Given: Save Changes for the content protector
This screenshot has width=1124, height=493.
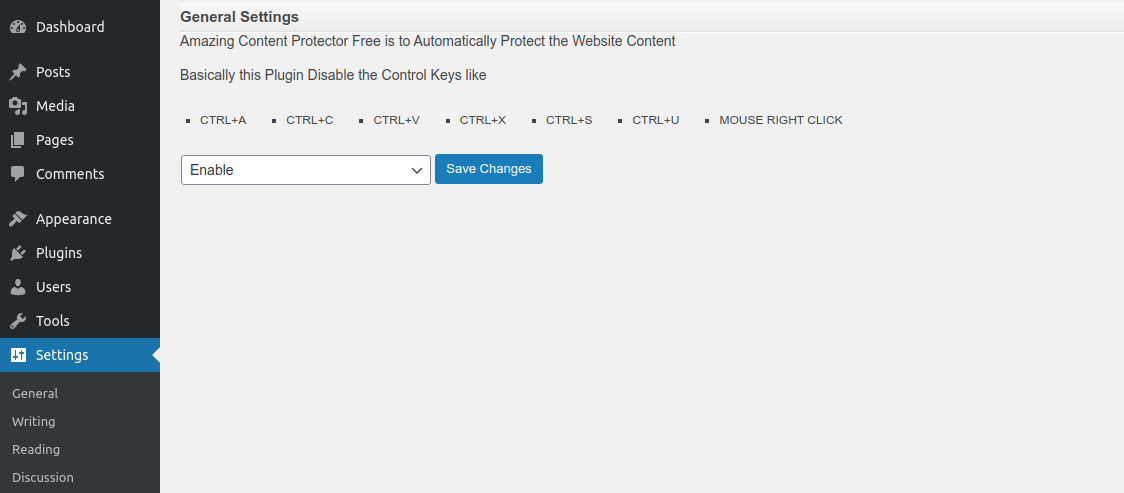Looking at the screenshot, I should pos(489,169).
